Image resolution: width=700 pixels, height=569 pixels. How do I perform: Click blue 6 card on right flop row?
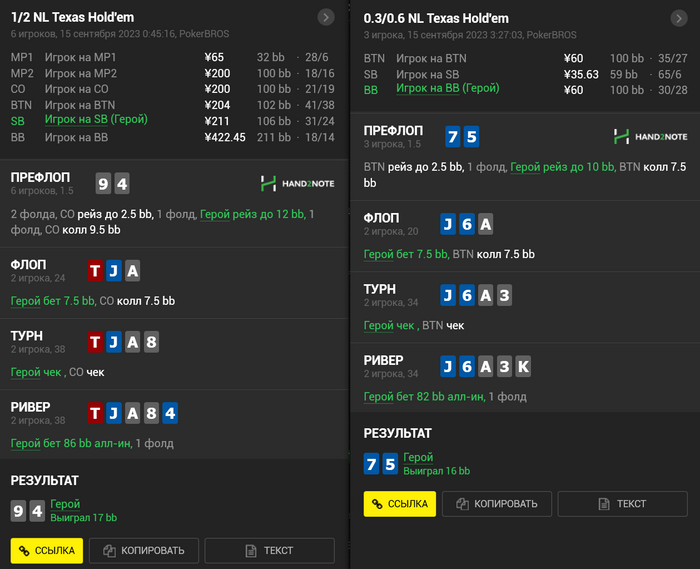(467, 224)
